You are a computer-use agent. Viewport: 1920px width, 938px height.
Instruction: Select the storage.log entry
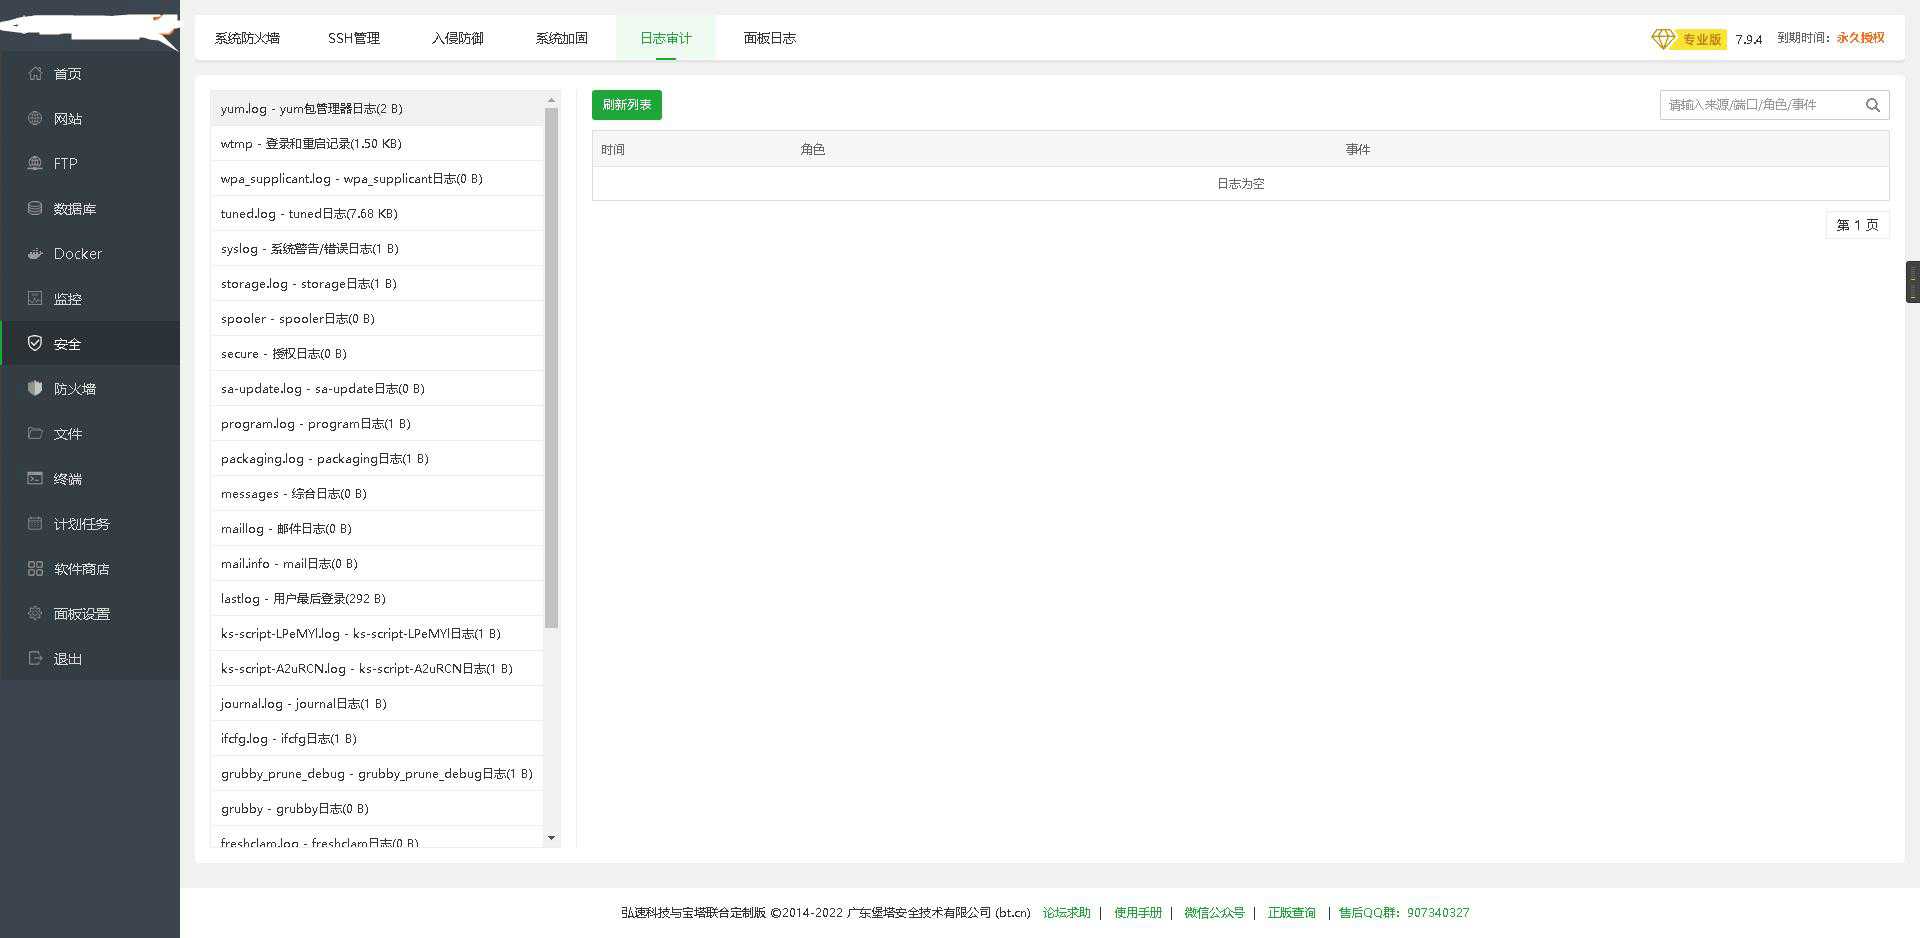tap(377, 283)
